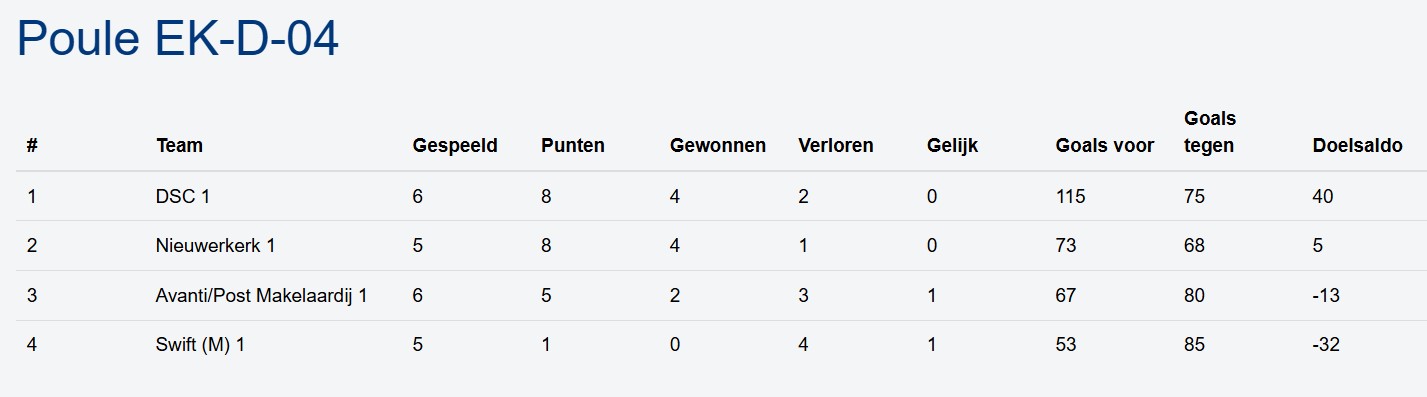Click the Gespeeld column header
1427x397 pixels.
pos(455,146)
